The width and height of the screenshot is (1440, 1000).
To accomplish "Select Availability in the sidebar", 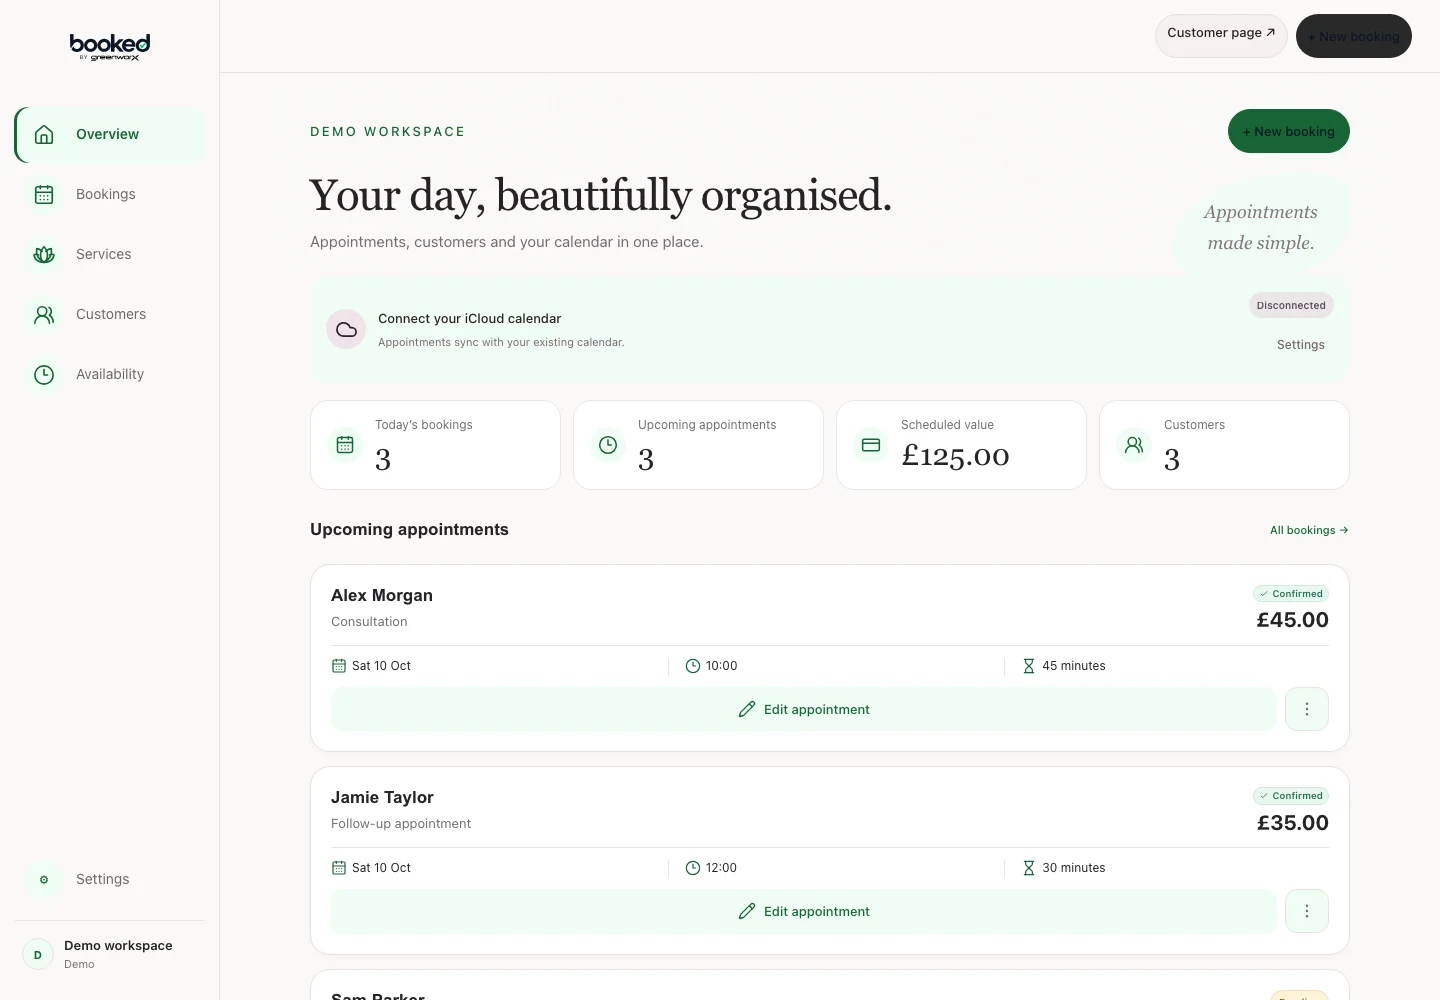I will tap(109, 374).
